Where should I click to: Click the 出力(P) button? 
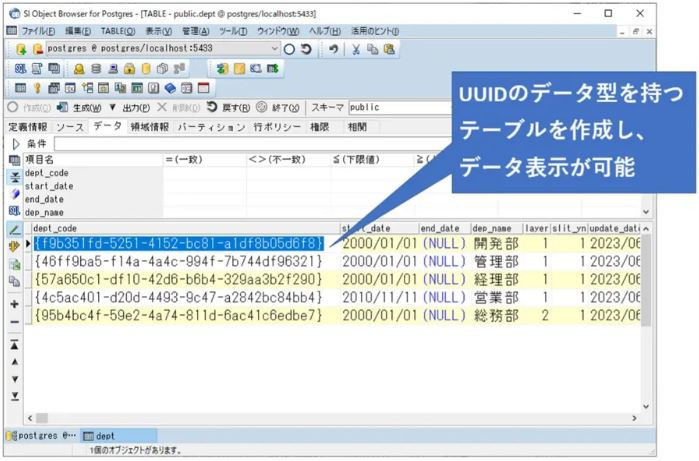[x=136, y=107]
